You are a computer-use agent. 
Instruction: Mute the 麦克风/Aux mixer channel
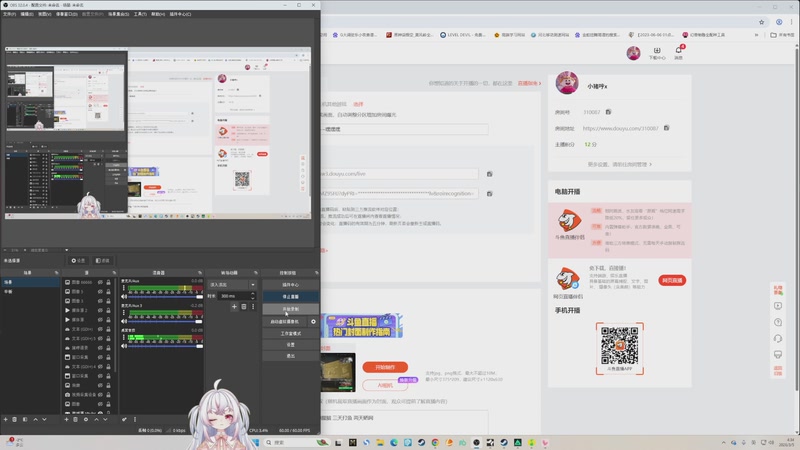pyautogui.click(x=124, y=296)
